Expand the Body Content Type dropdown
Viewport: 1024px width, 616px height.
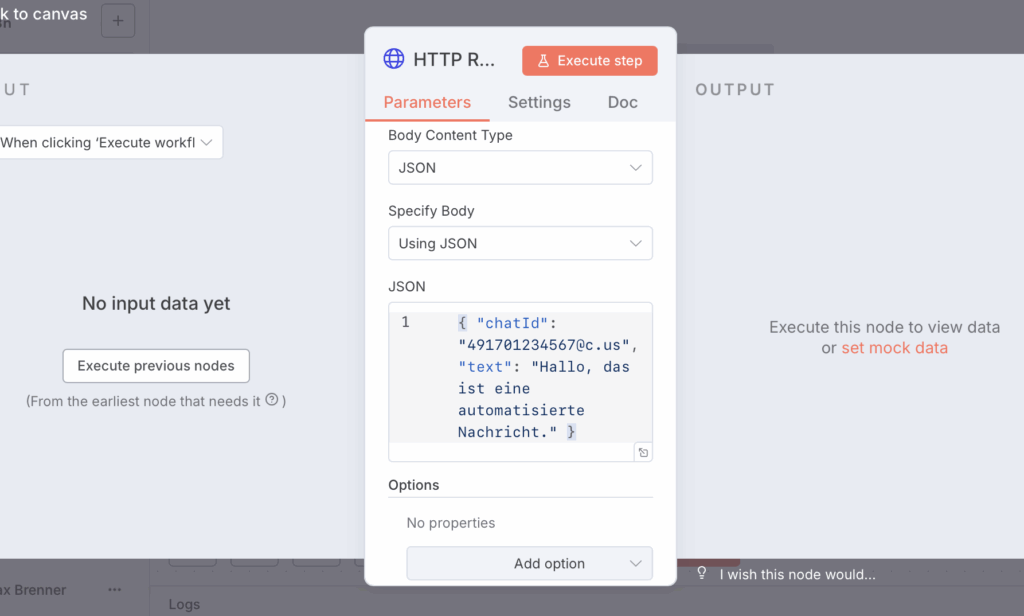520,168
